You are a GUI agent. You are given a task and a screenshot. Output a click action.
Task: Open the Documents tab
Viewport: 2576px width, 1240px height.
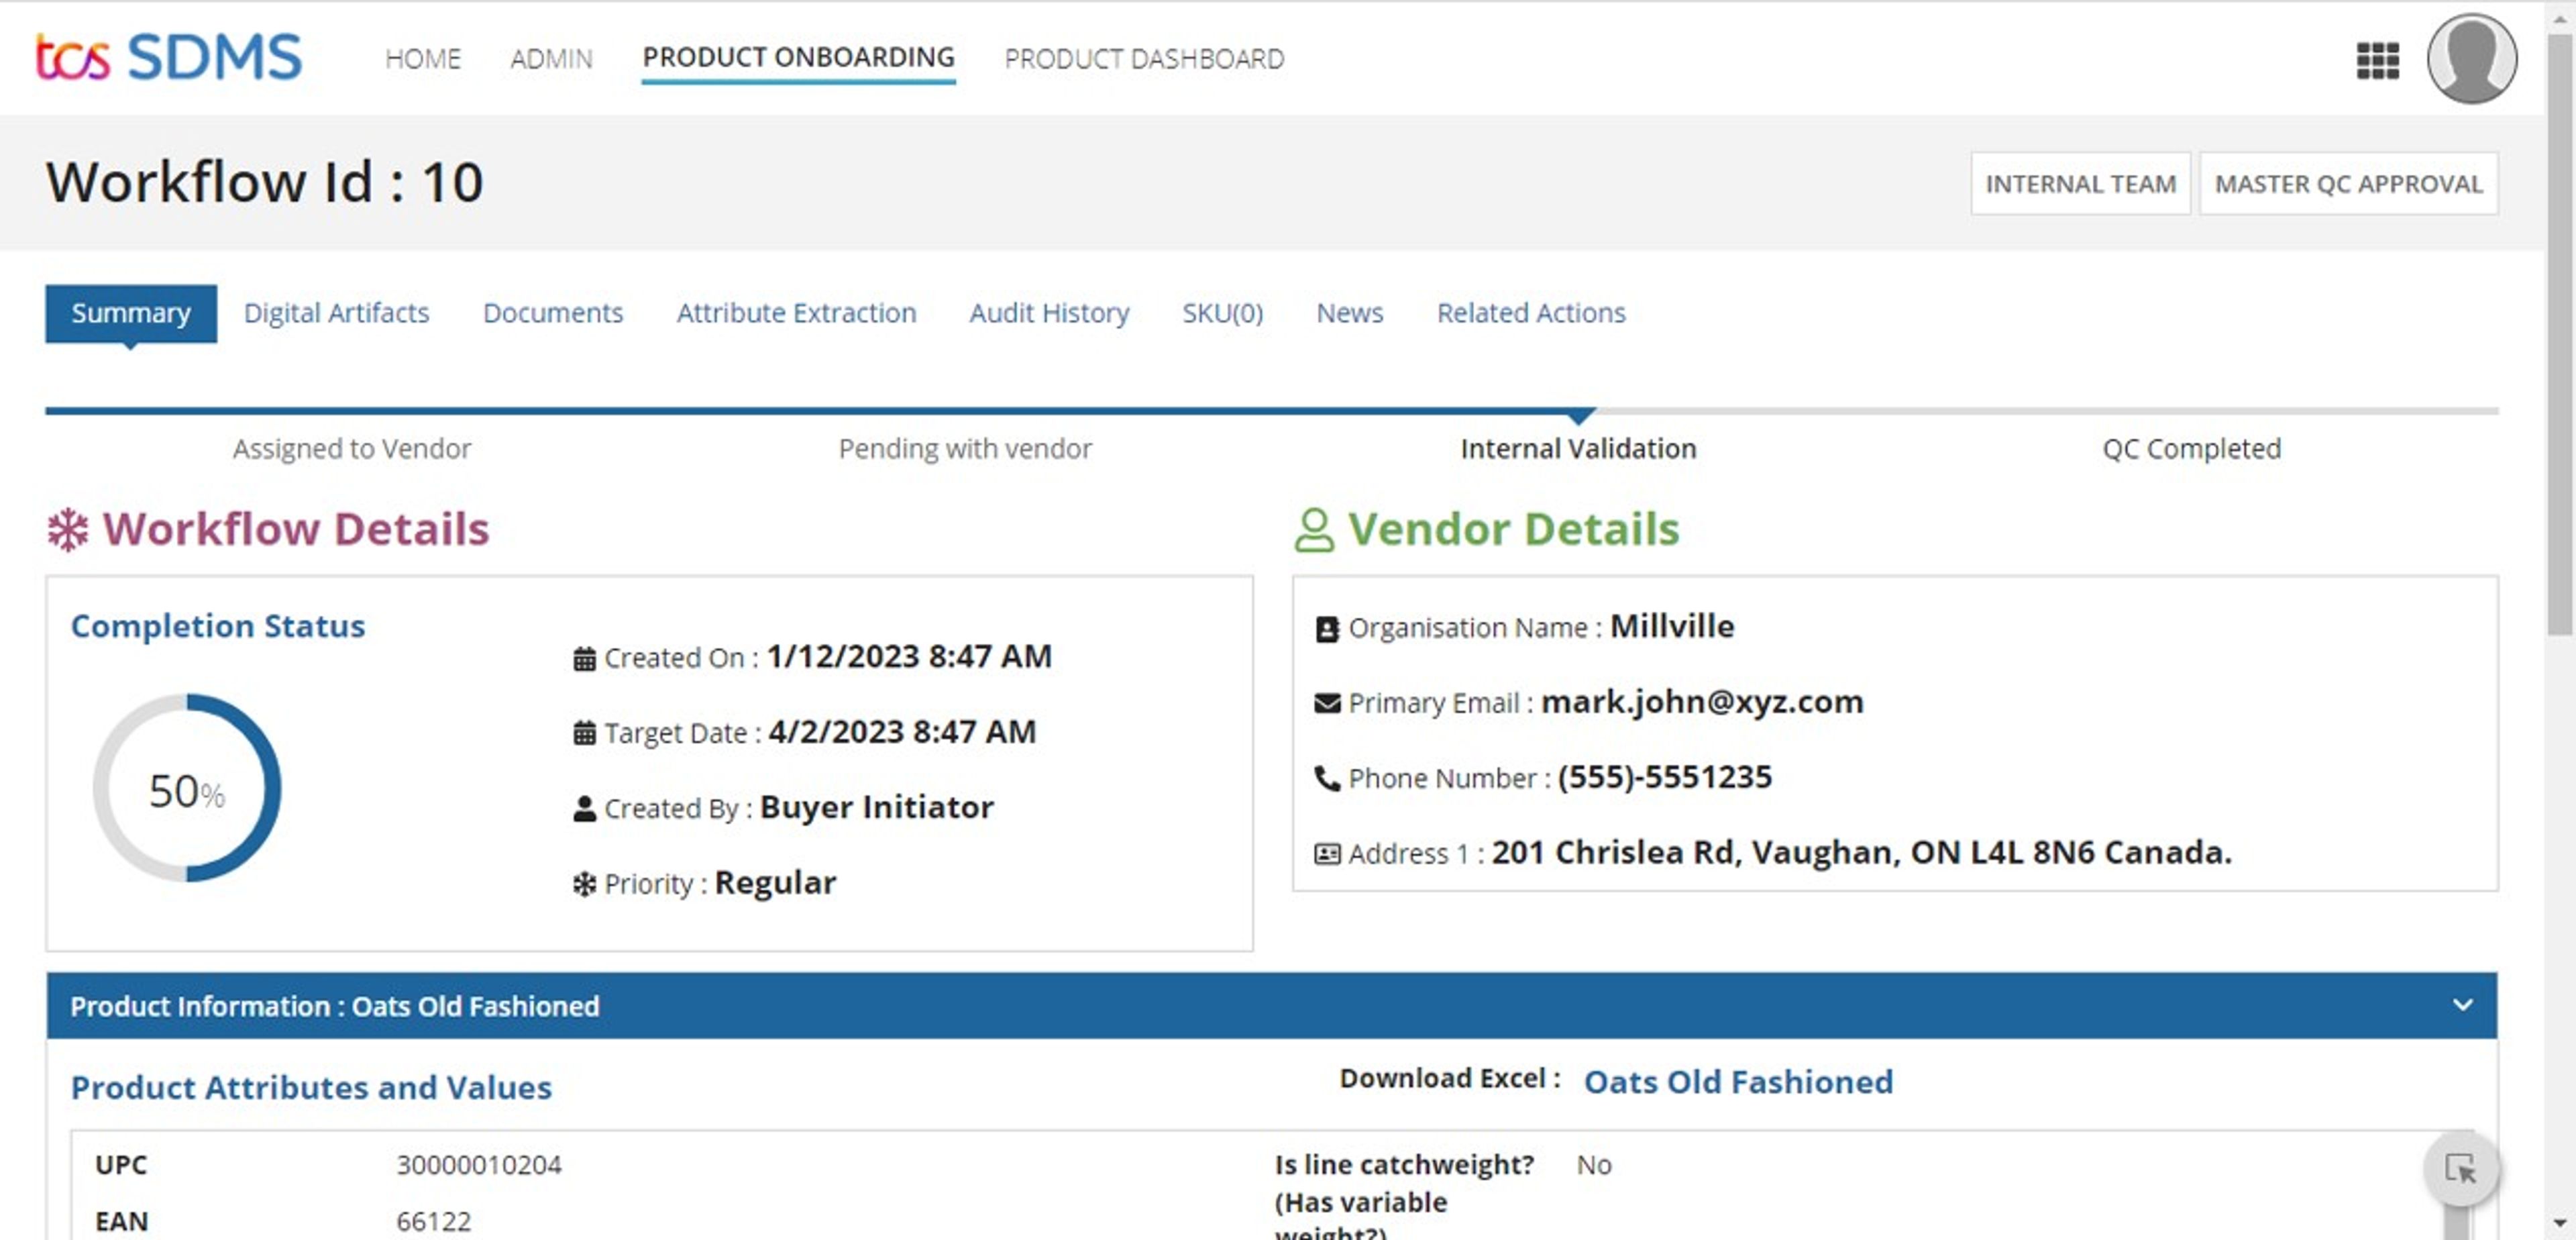[552, 313]
